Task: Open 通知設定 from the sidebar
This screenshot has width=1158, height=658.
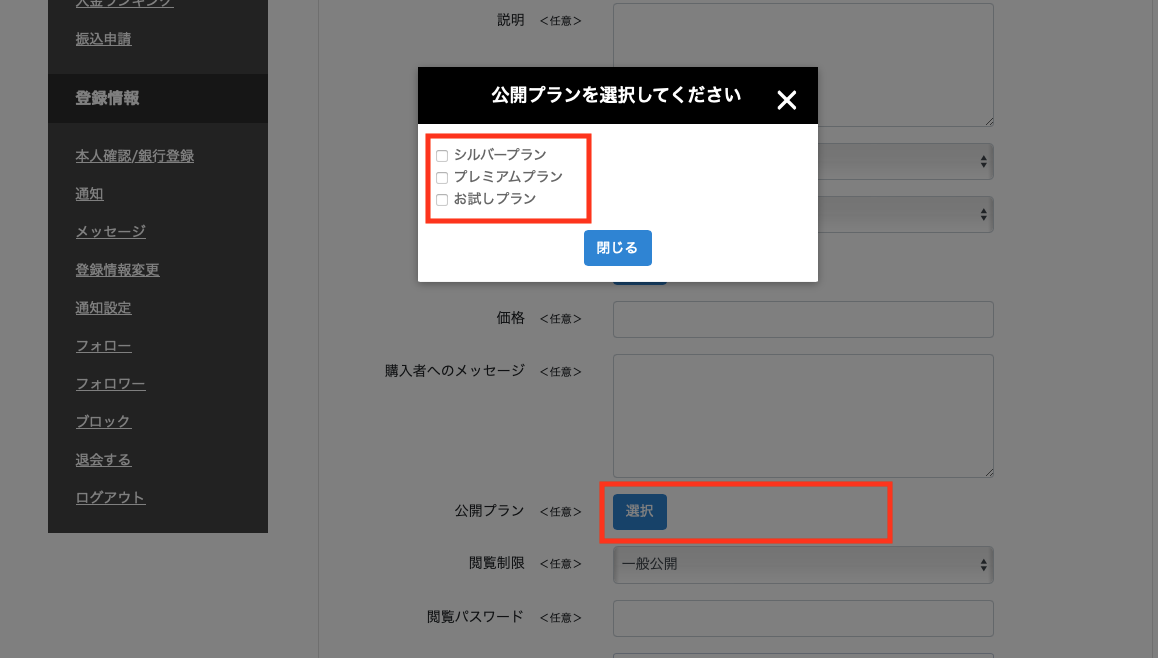Action: [x=103, y=308]
